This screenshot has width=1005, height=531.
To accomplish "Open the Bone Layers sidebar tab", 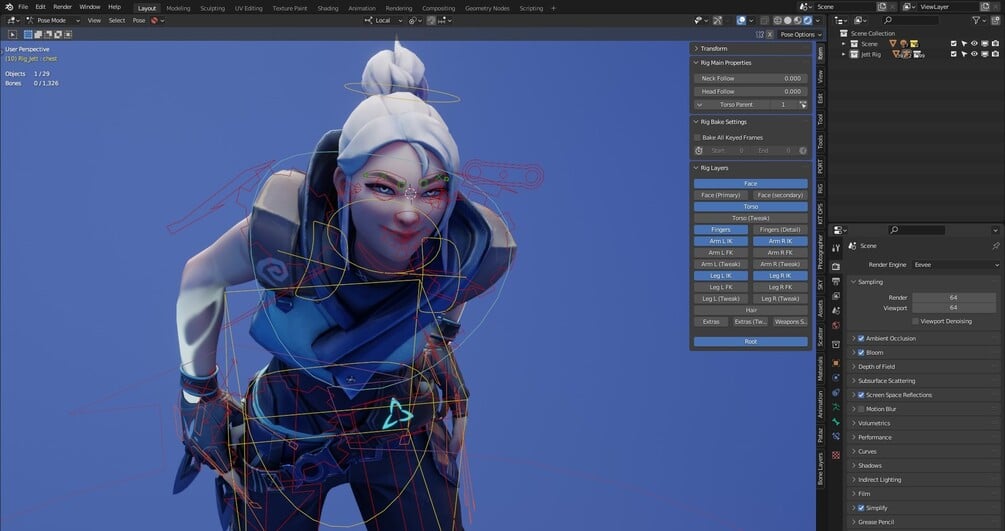I will coord(820,469).
